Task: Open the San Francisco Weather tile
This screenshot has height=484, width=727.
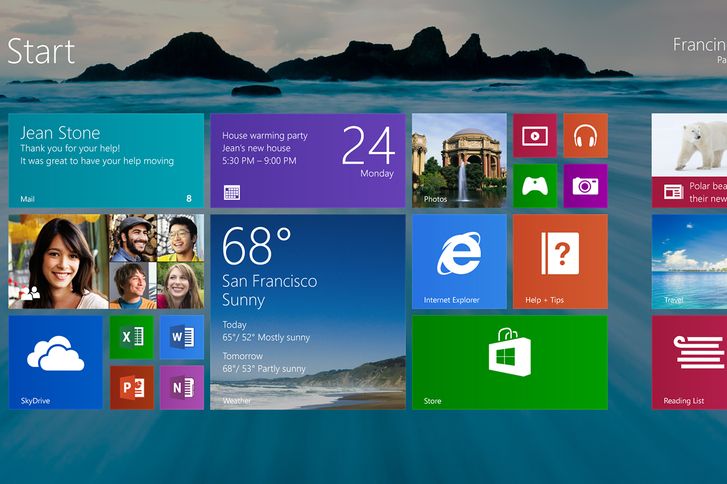Action: click(308, 312)
